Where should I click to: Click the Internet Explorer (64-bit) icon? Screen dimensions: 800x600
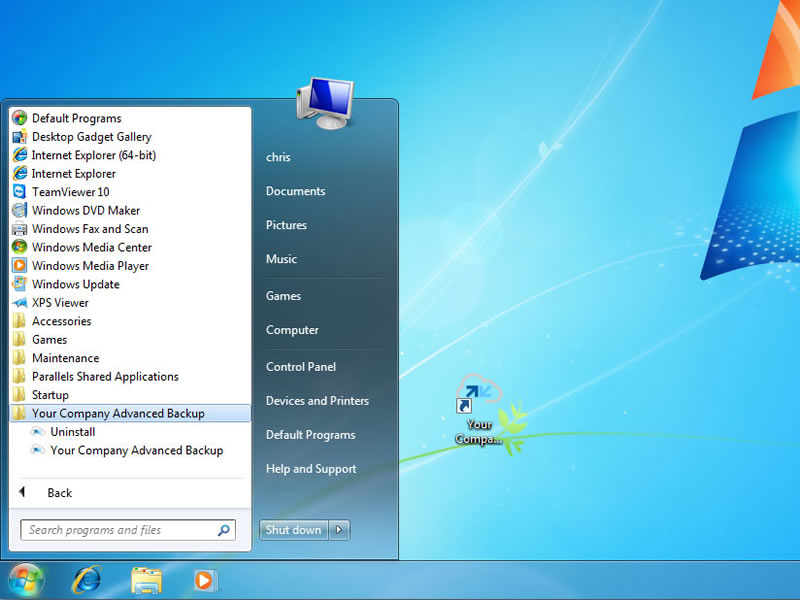click(19, 155)
